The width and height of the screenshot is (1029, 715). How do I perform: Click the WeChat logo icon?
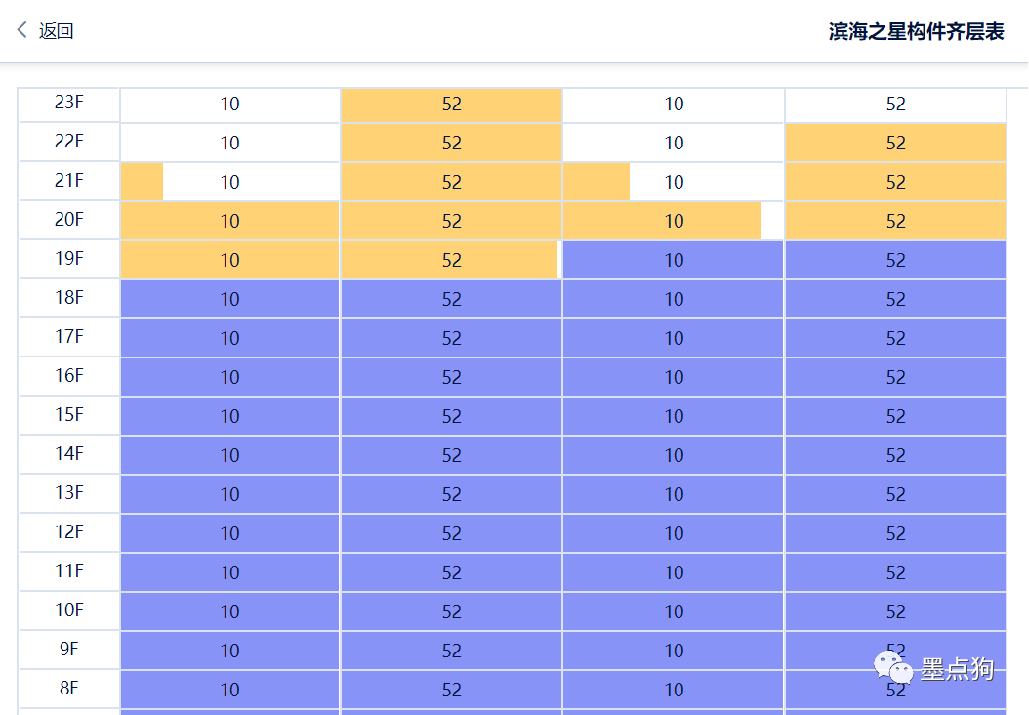894,667
